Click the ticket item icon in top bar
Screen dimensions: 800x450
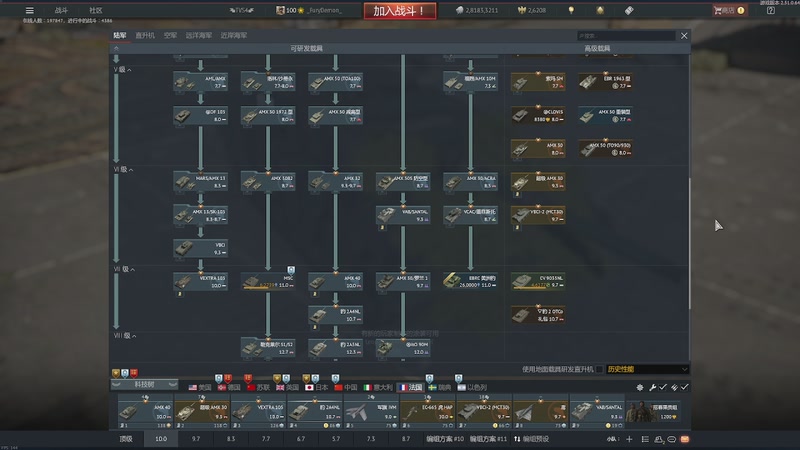[629, 10]
